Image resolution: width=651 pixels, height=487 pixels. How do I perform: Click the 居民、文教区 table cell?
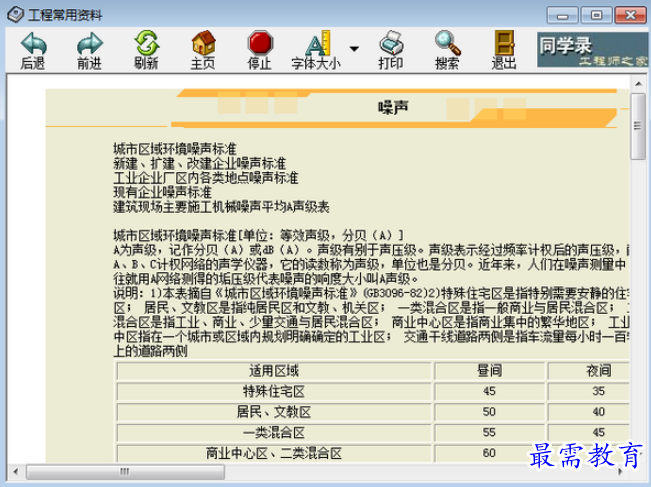click(274, 412)
